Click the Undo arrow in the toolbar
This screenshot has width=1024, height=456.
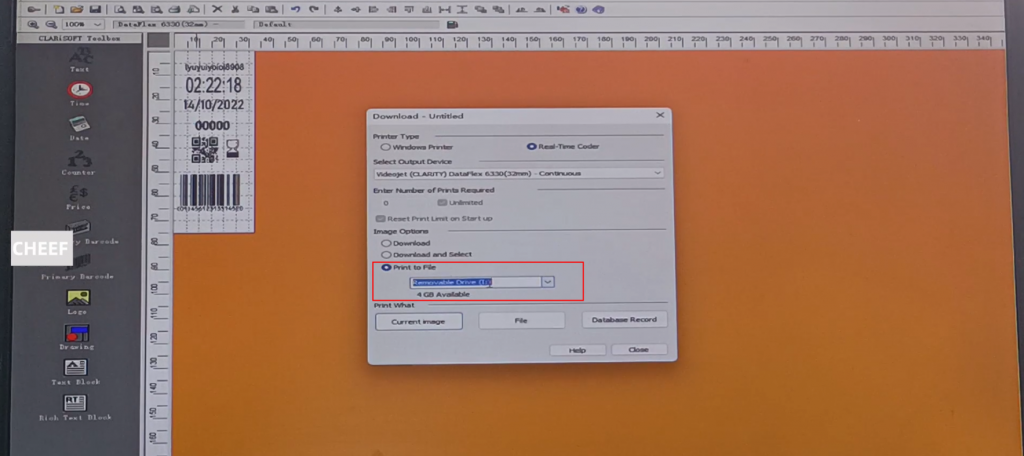(x=295, y=9)
